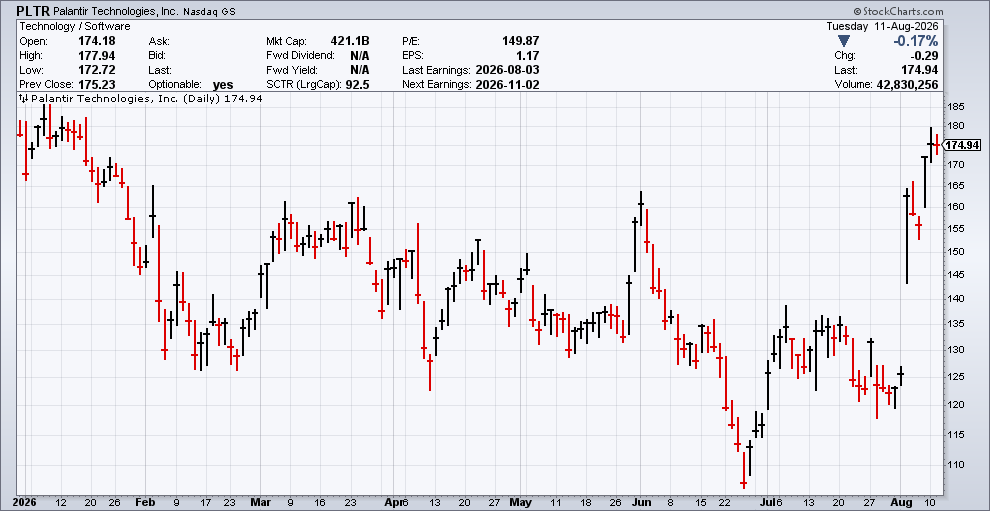Click the Feb label on date axis
The height and width of the screenshot is (511, 990).
146,503
